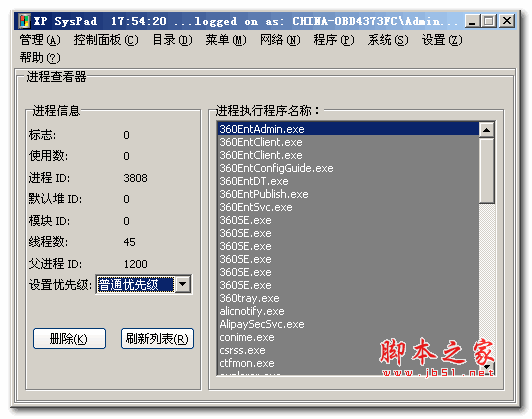Select 360EntDT.exe in process list

click(x=348, y=181)
